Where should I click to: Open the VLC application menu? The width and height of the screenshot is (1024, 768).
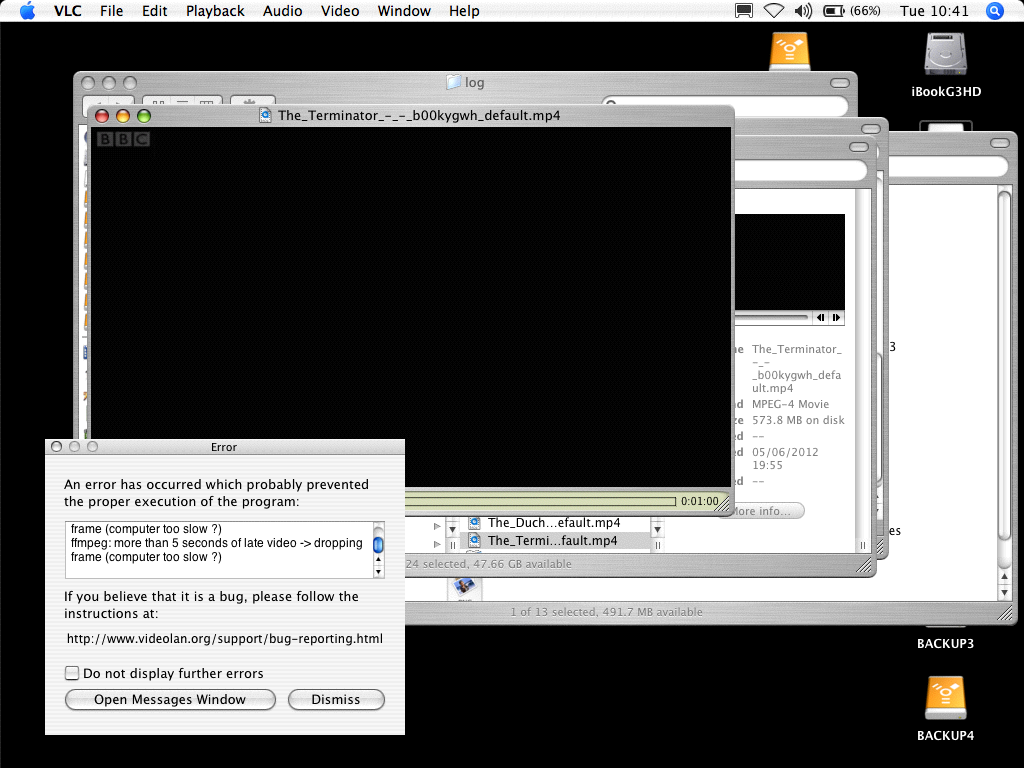[x=67, y=11]
